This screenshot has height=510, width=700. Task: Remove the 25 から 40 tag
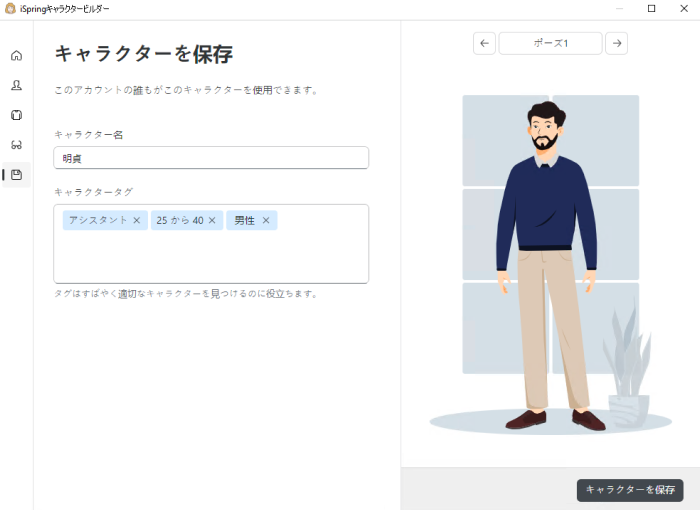tap(212, 220)
